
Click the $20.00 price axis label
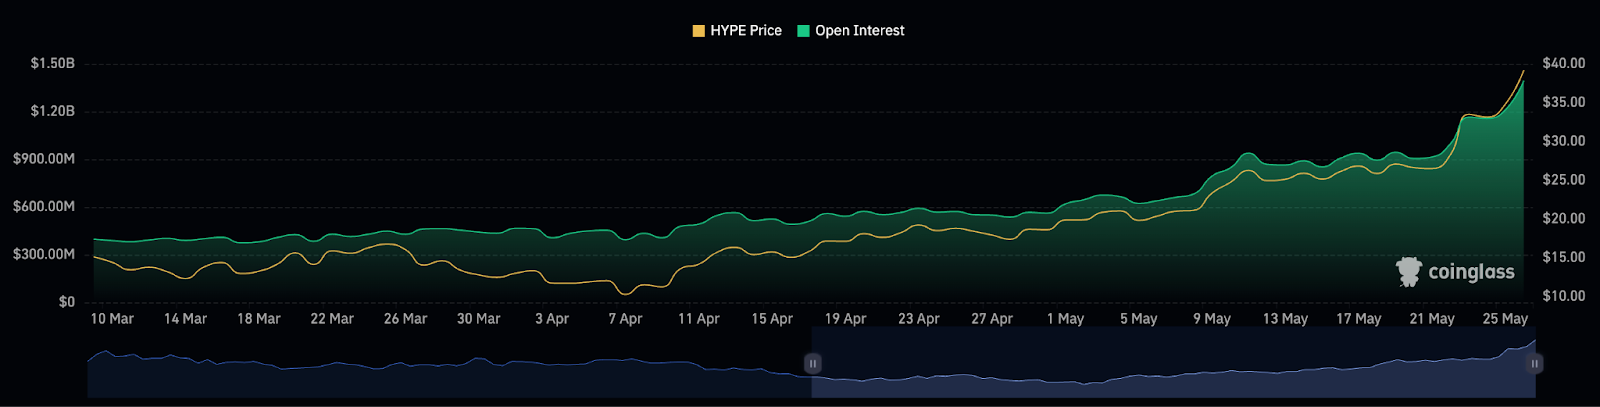1564,218
